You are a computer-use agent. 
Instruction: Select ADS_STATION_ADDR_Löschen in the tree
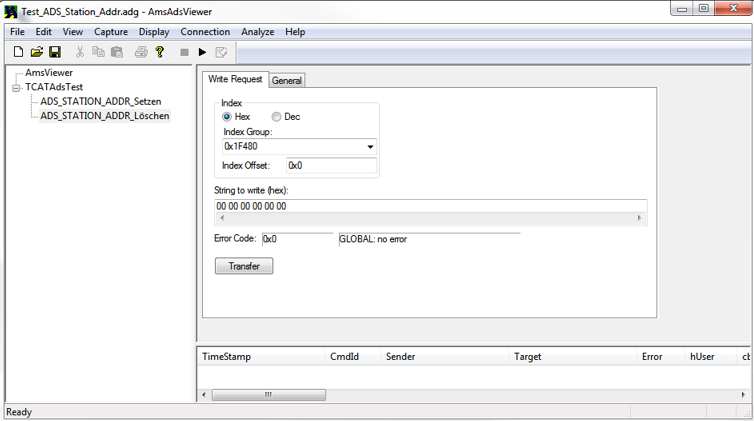click(104, 116)
